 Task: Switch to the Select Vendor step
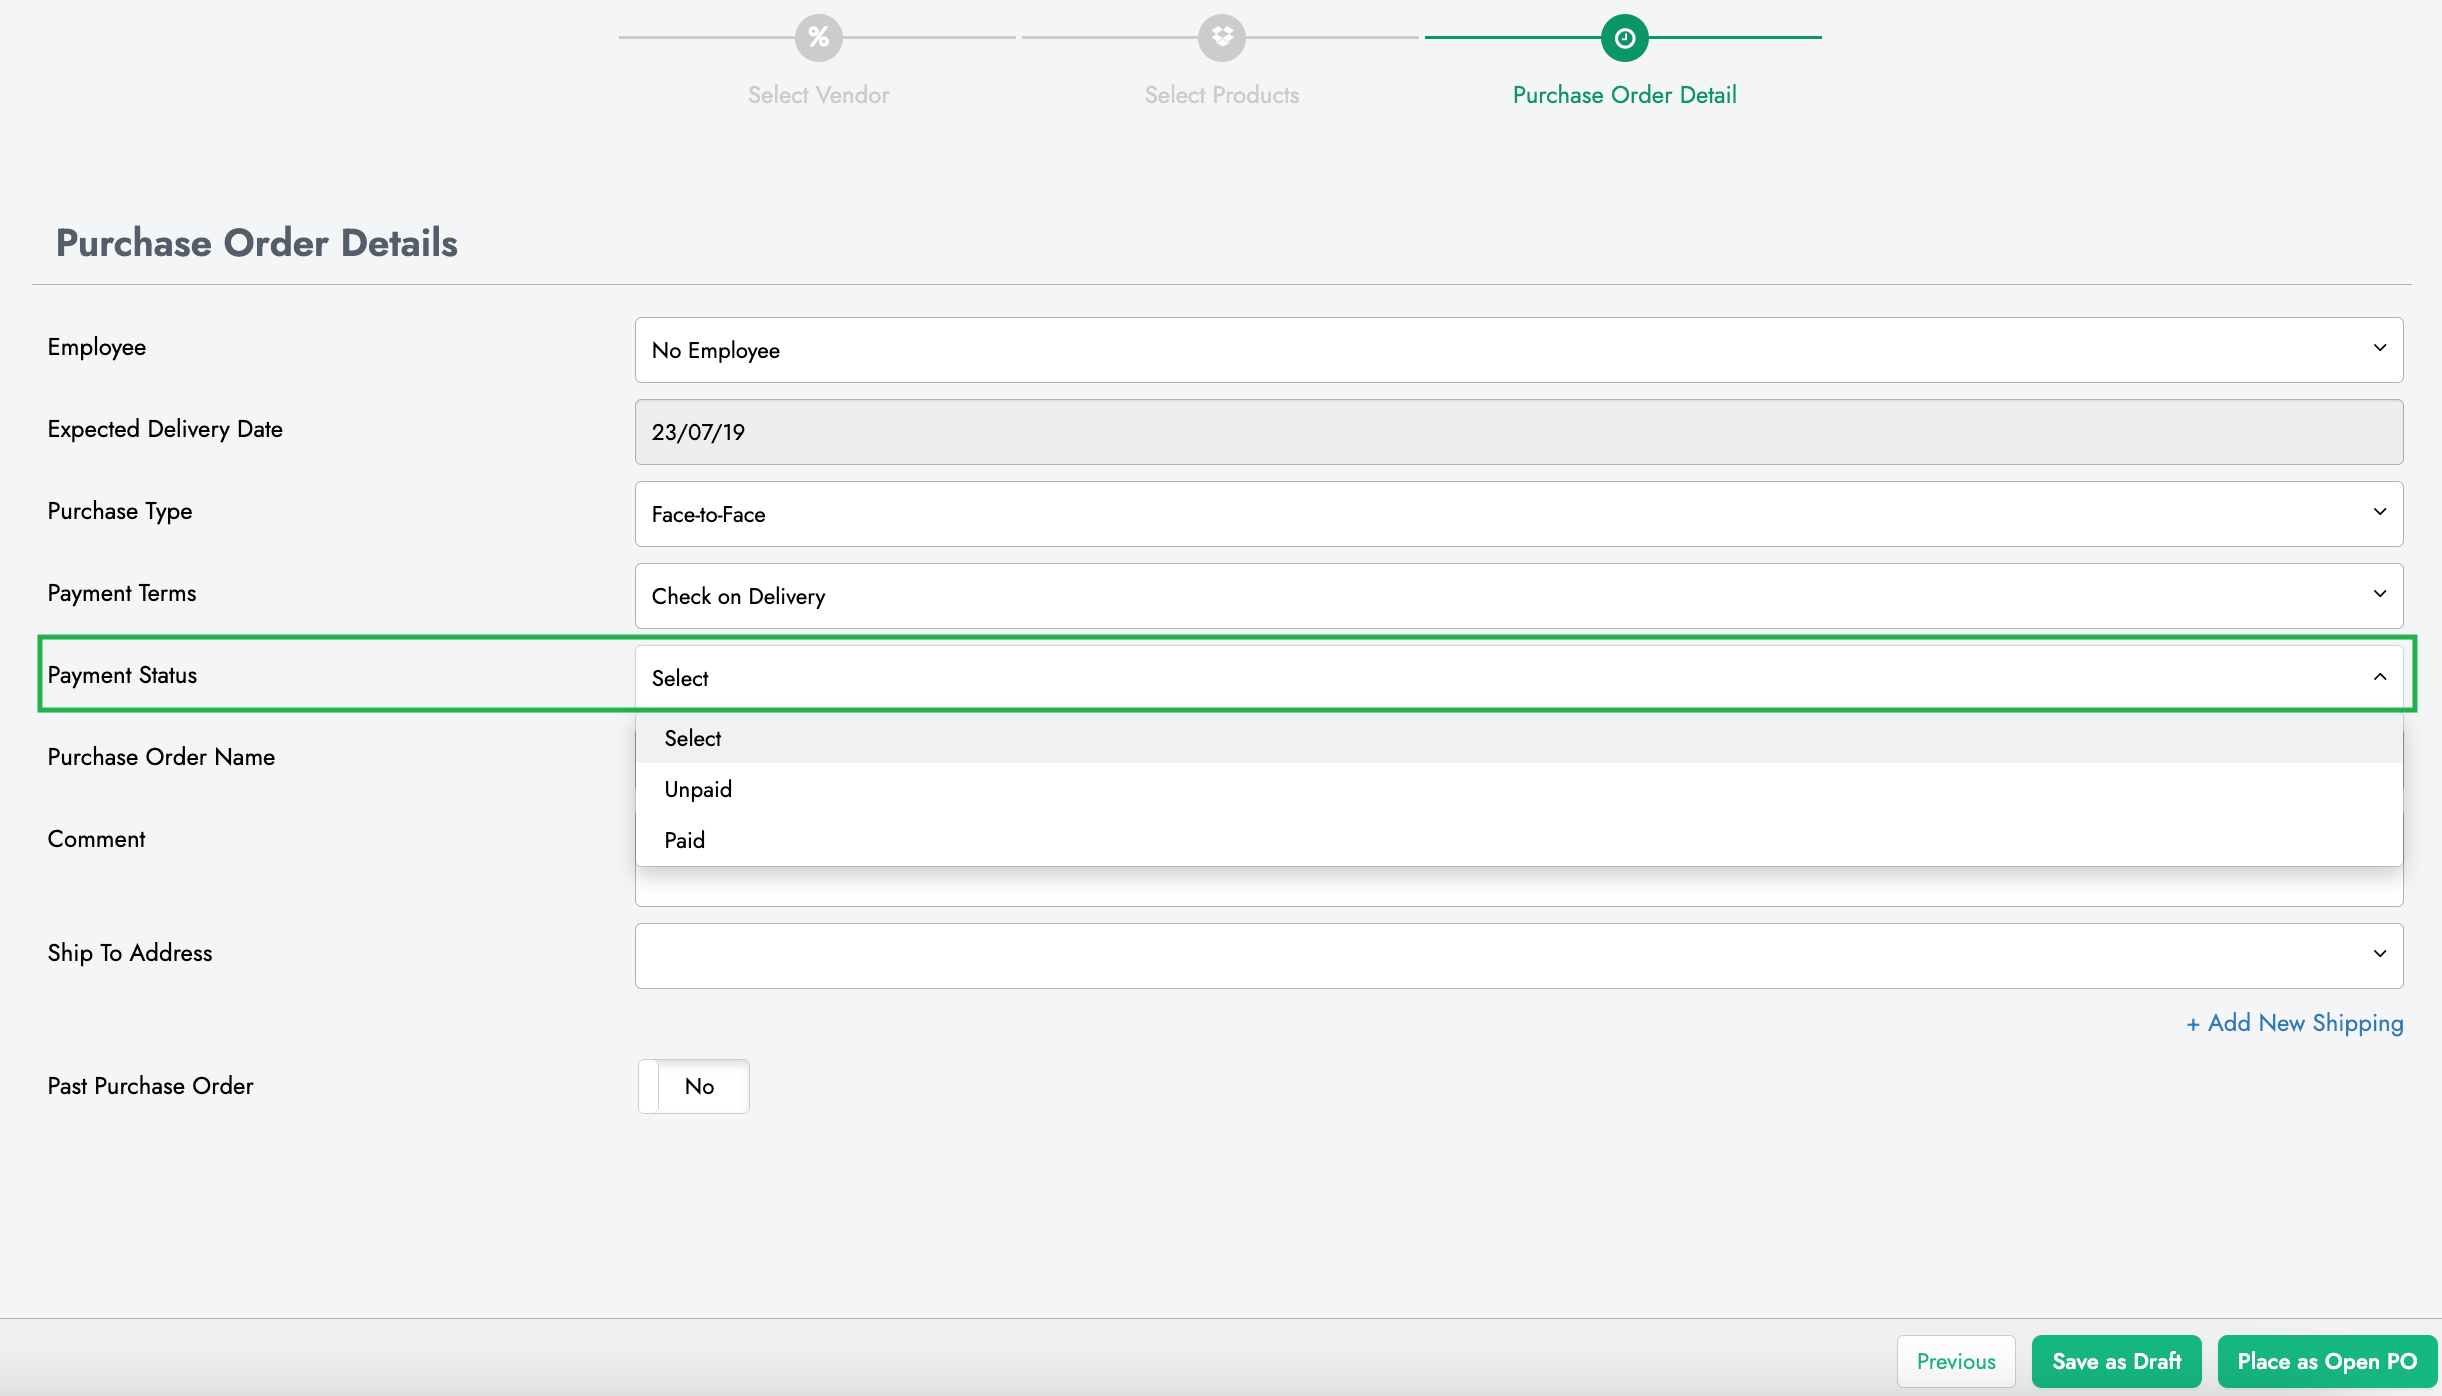pos(819,94)
